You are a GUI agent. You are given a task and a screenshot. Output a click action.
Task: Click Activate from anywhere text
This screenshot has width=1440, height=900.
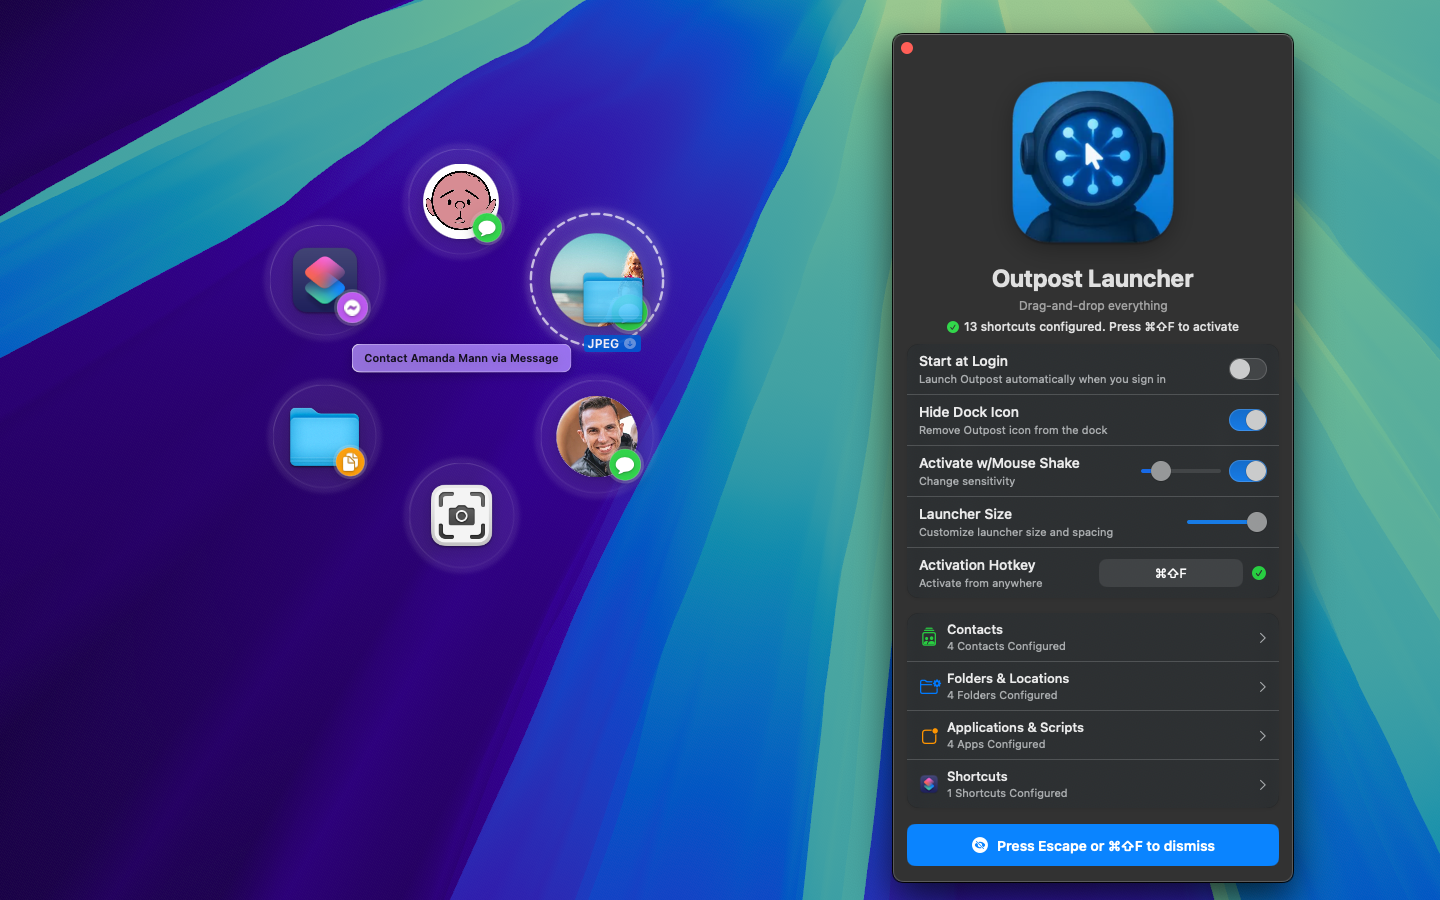(x=980, y=583)
